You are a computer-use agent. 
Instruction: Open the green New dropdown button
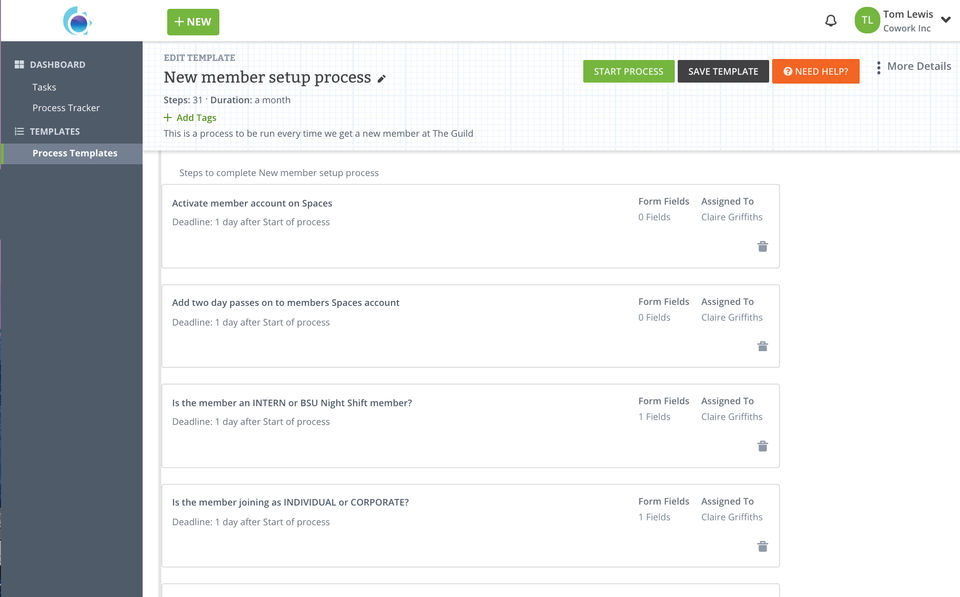(193, 22)
